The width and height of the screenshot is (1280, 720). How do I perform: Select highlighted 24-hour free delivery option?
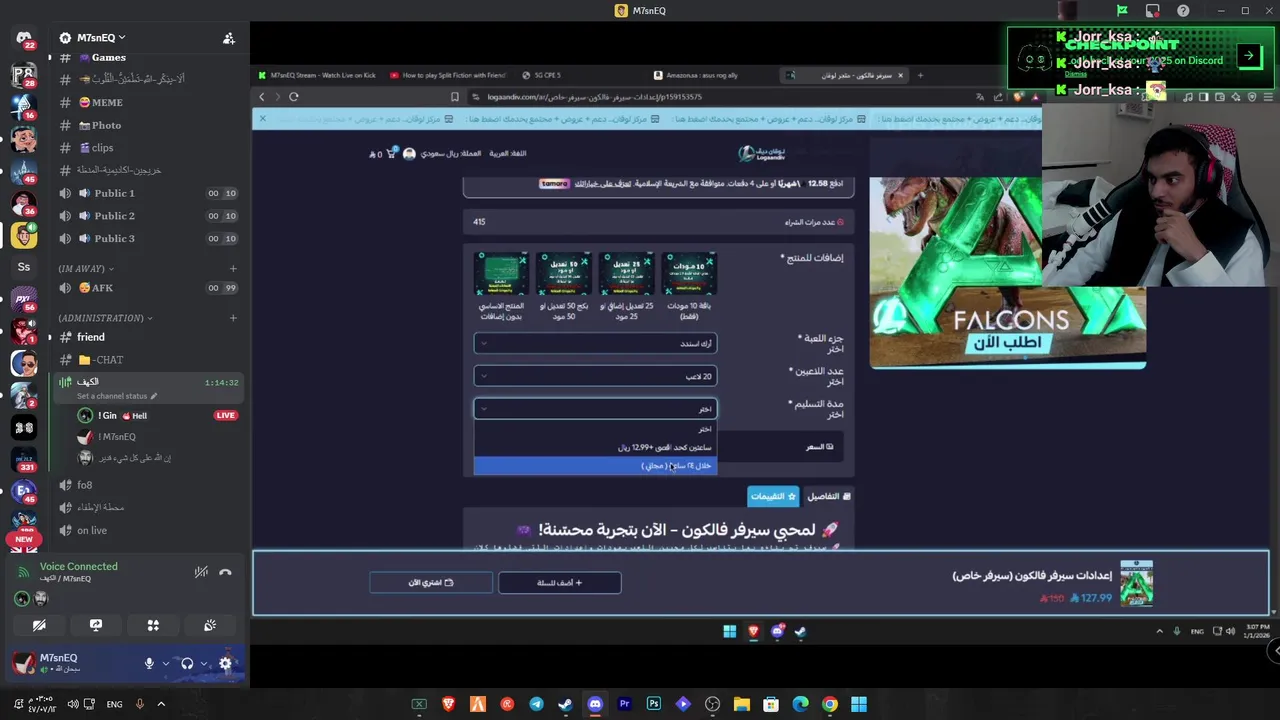point(595,466)
